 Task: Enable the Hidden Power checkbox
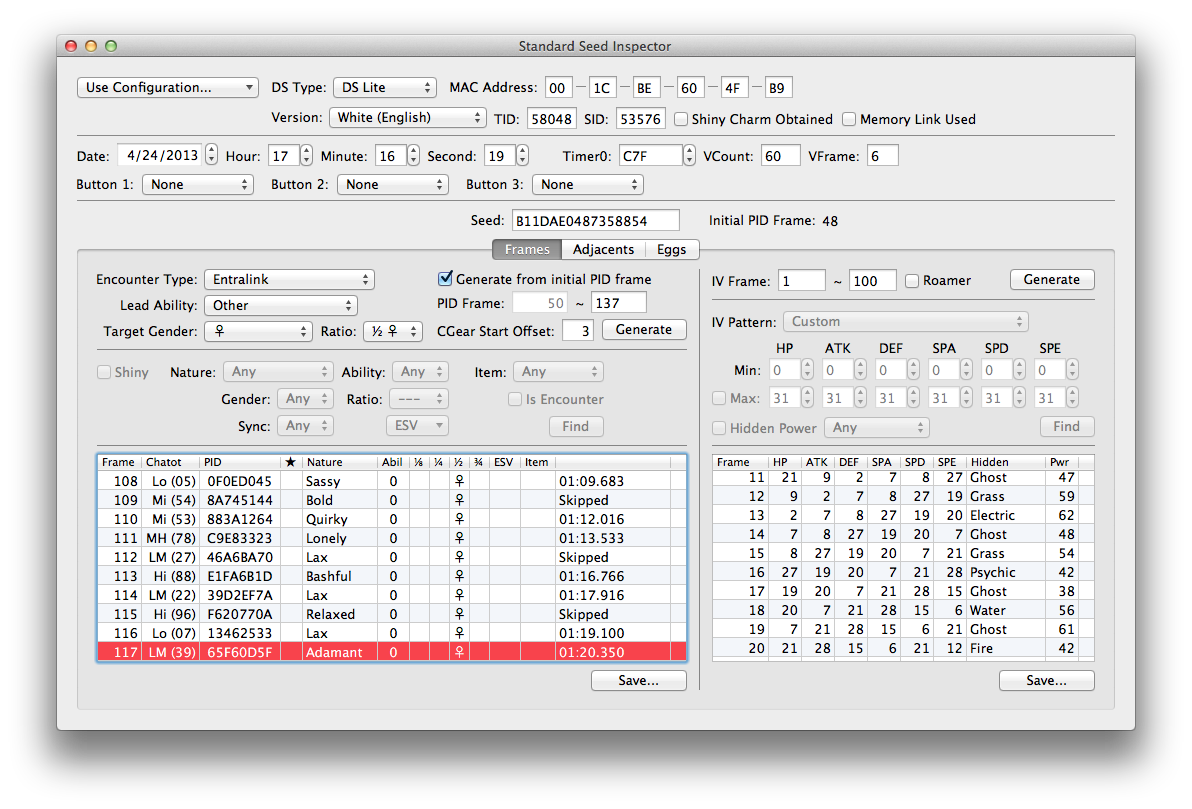click(x=718, y=428)
